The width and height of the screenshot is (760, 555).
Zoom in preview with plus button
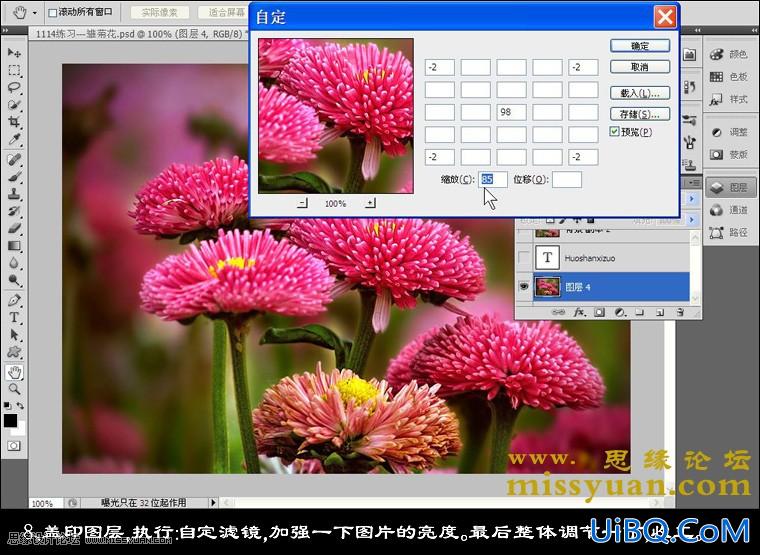pos(370,203)
